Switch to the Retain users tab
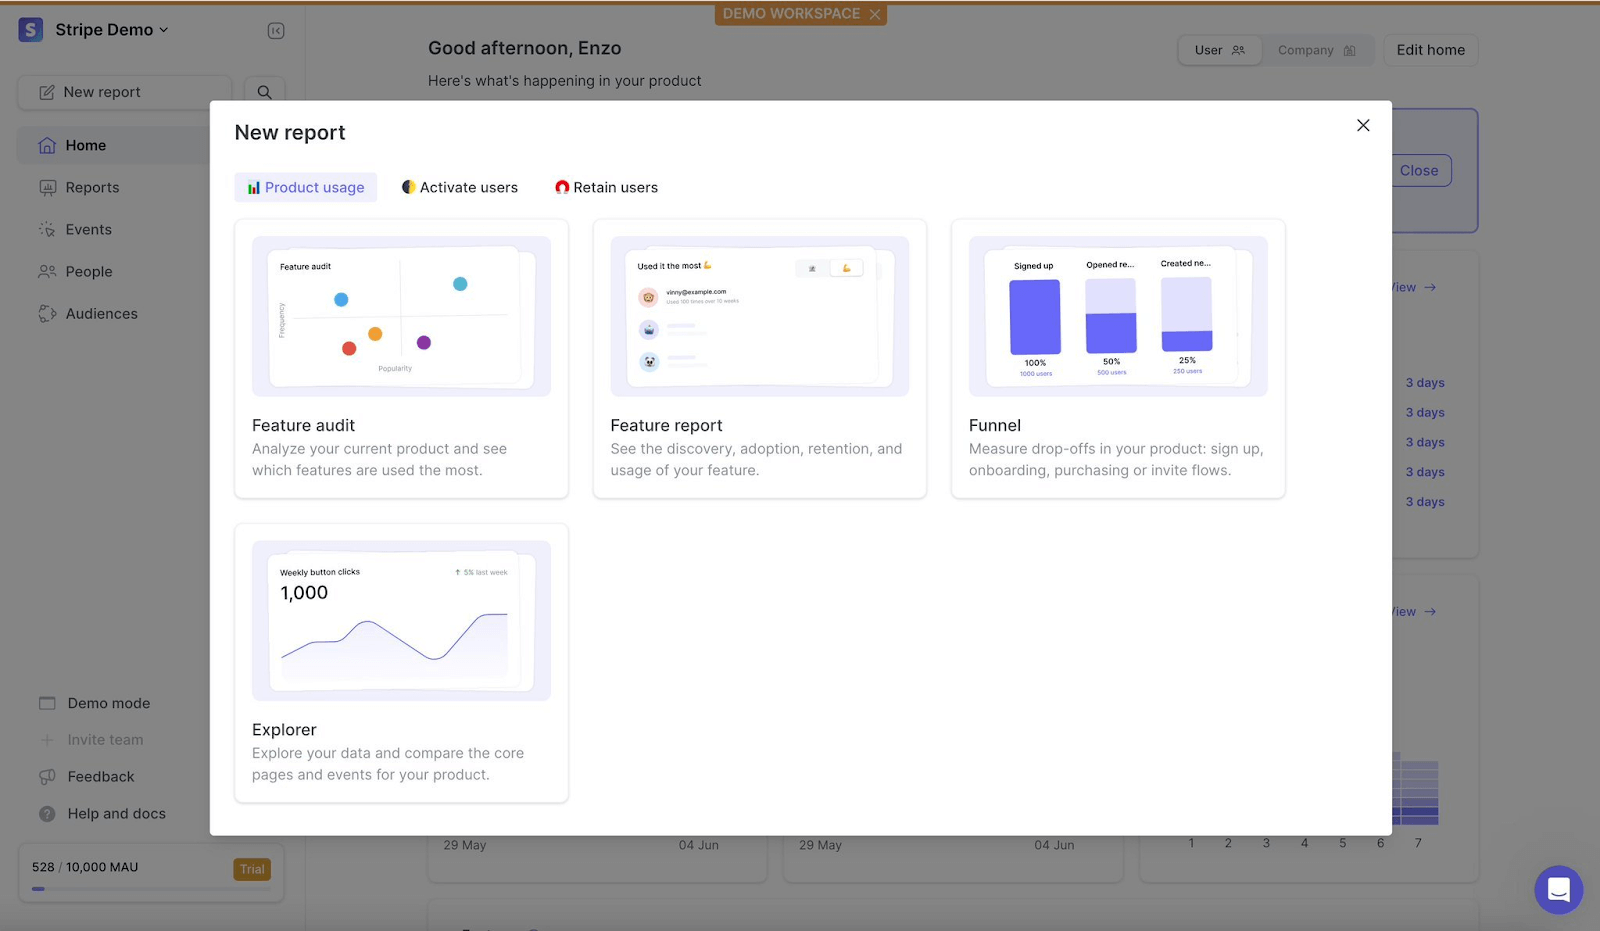Viewport: 1600px width, 931px height. [605, 187]
